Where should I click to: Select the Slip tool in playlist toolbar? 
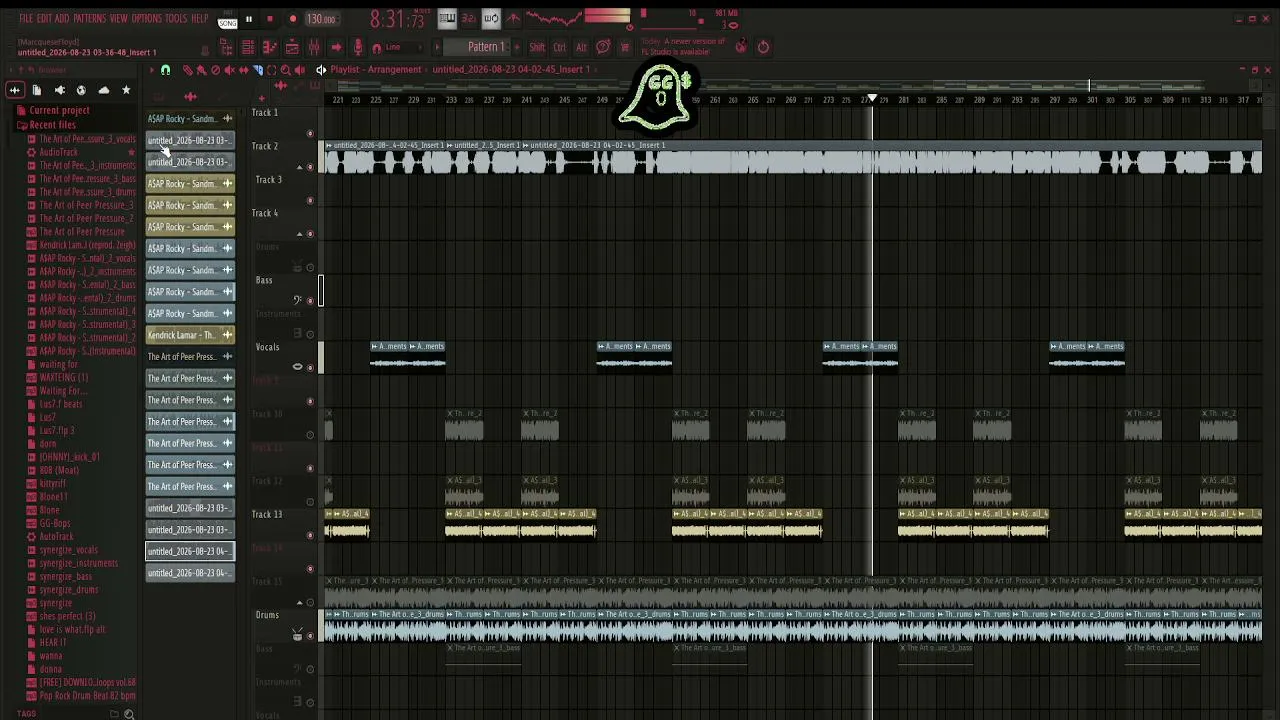click(244, 69)
